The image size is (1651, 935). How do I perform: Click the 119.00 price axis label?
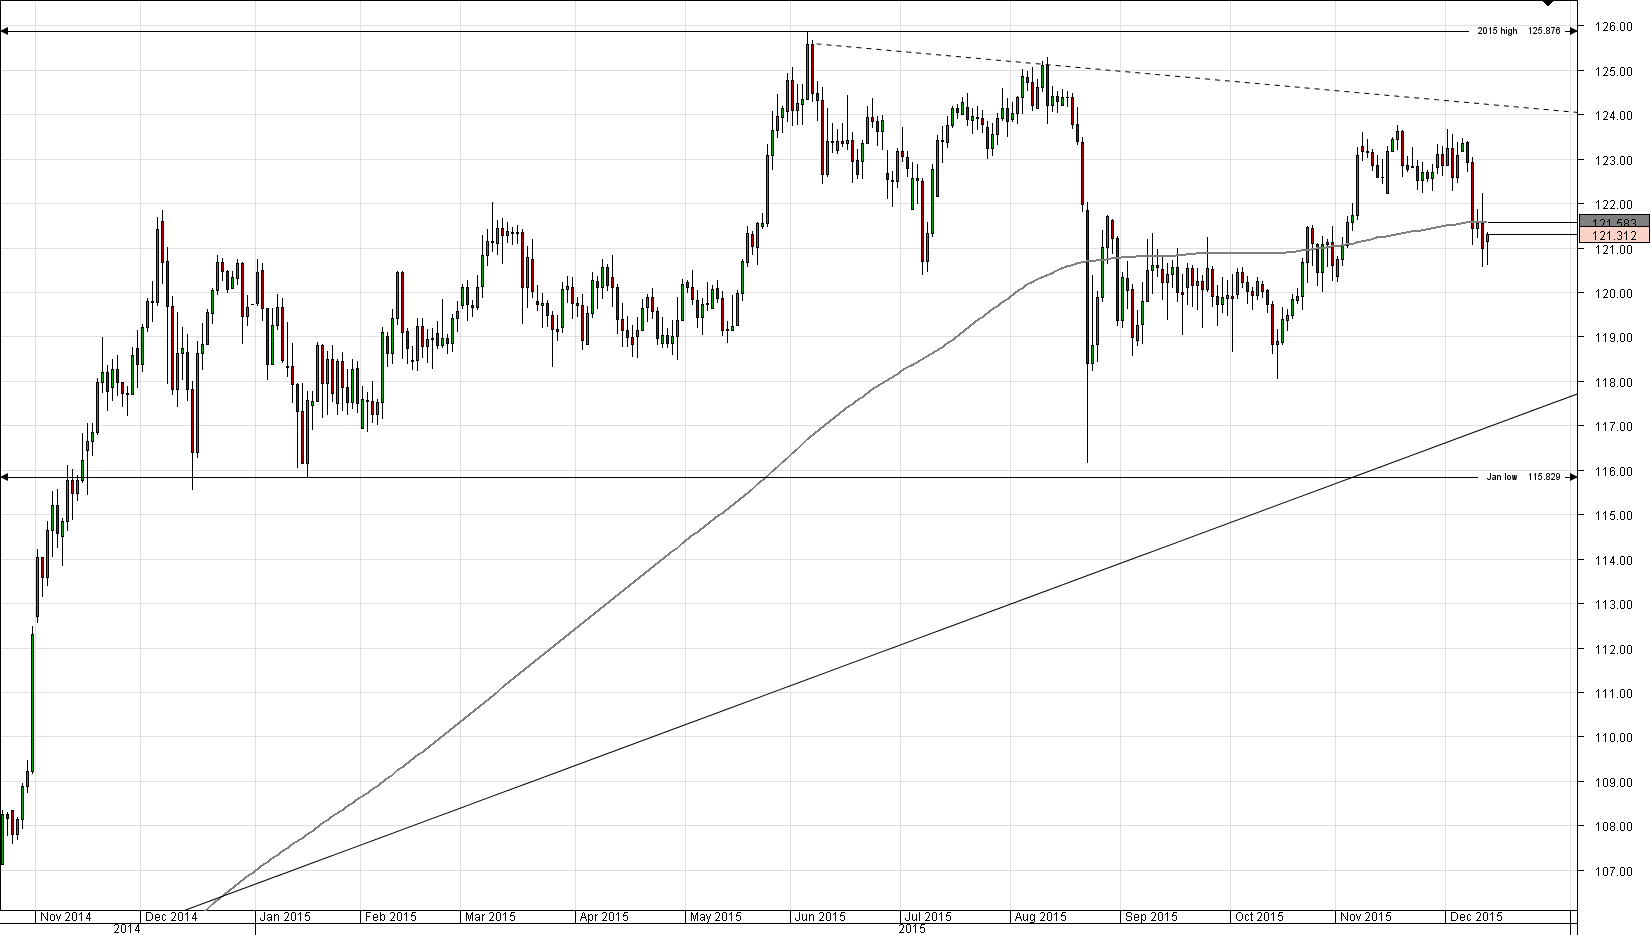tap(1615, 338)
